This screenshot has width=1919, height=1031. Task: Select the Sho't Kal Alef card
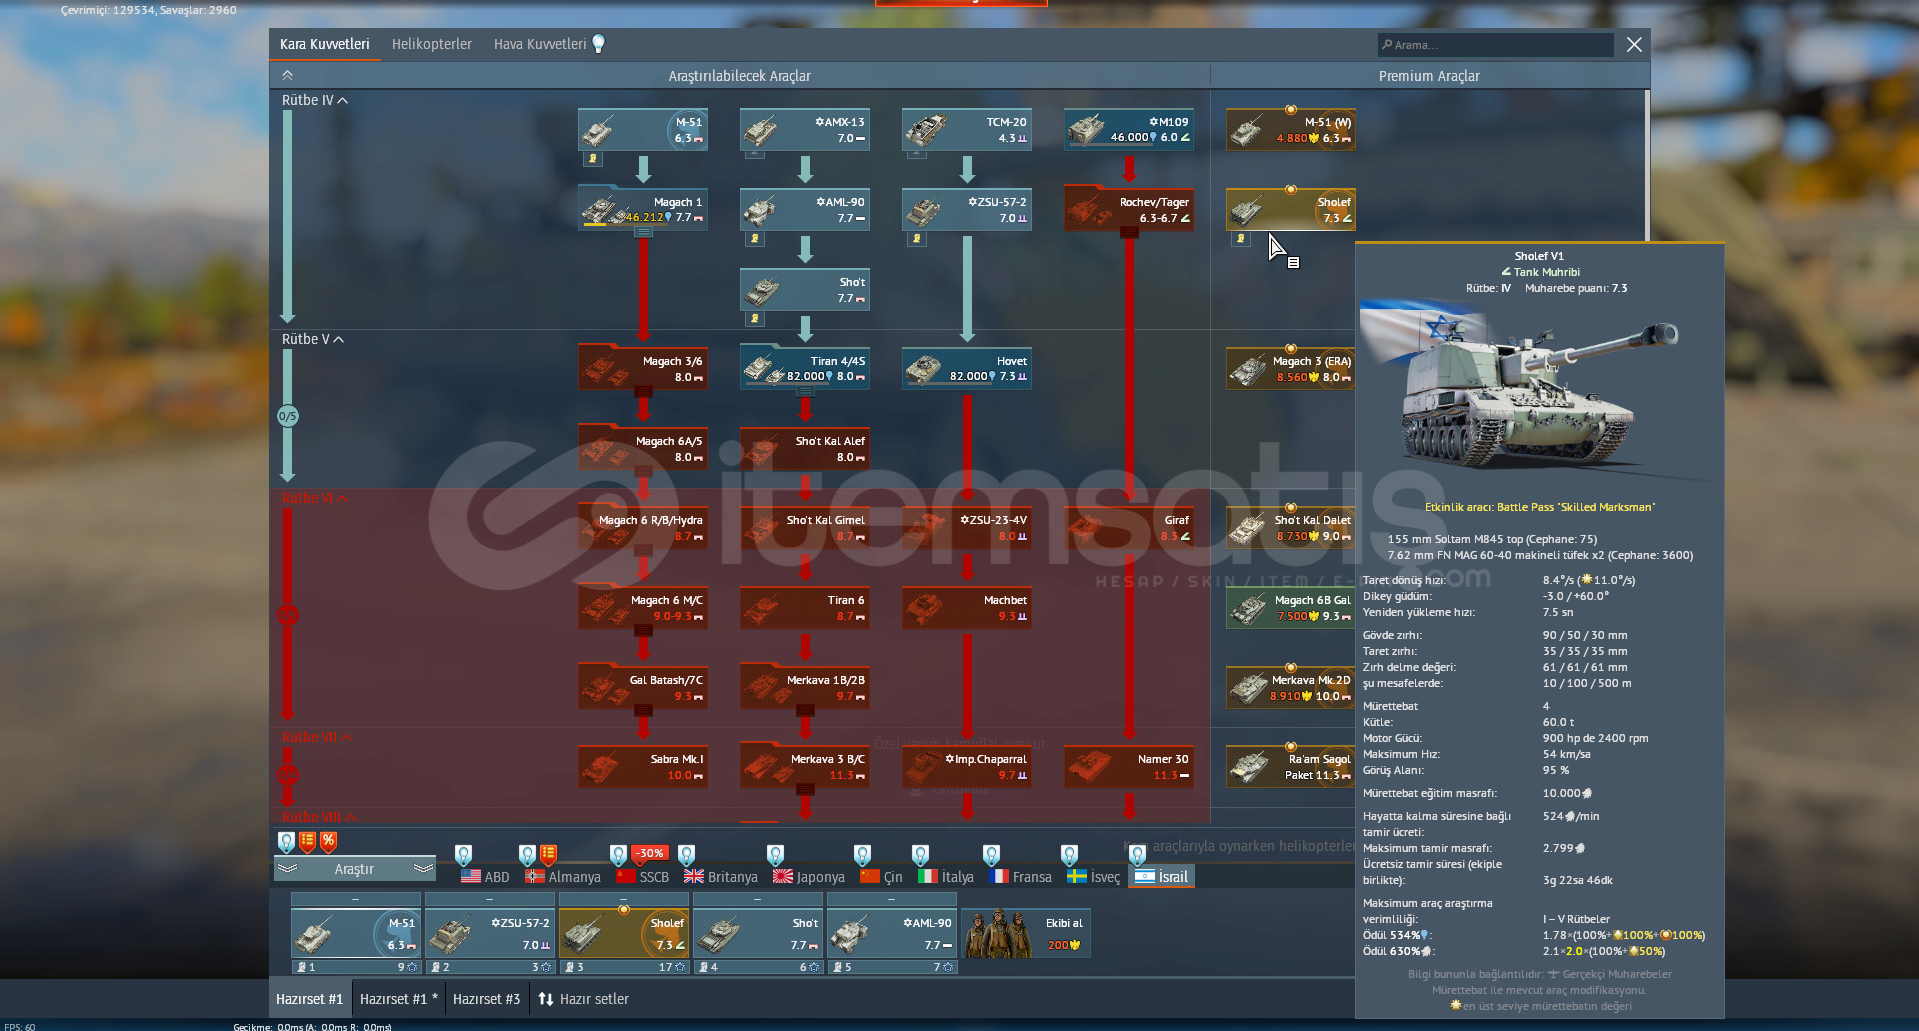[x=805, y=449]
